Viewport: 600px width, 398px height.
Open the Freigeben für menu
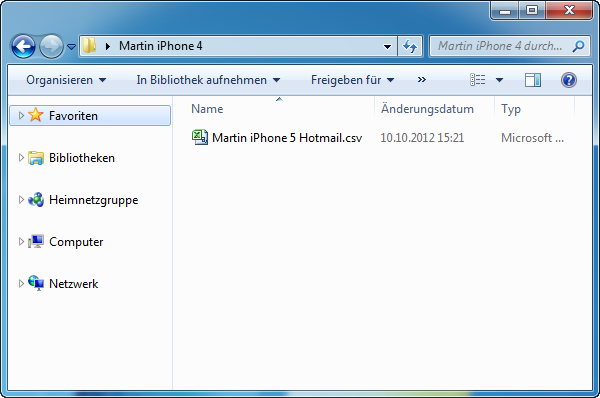click(x=352, y=80)
